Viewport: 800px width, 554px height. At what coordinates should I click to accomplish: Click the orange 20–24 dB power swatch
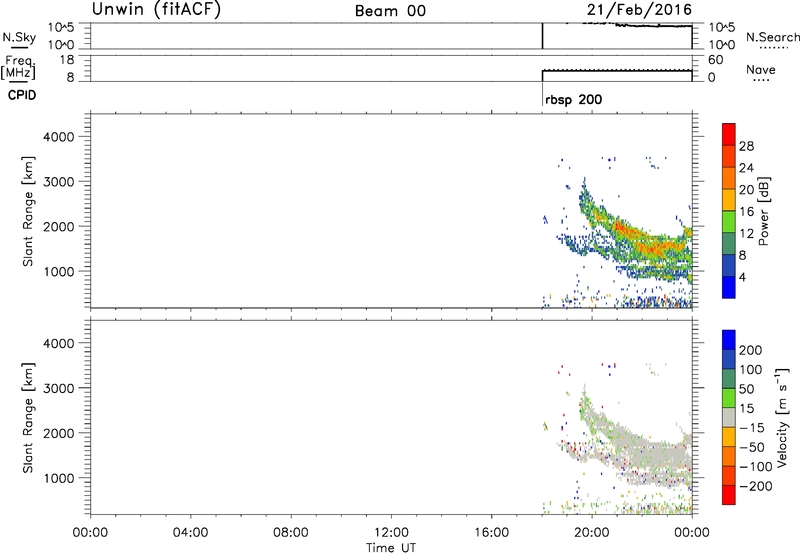(729, 177)
